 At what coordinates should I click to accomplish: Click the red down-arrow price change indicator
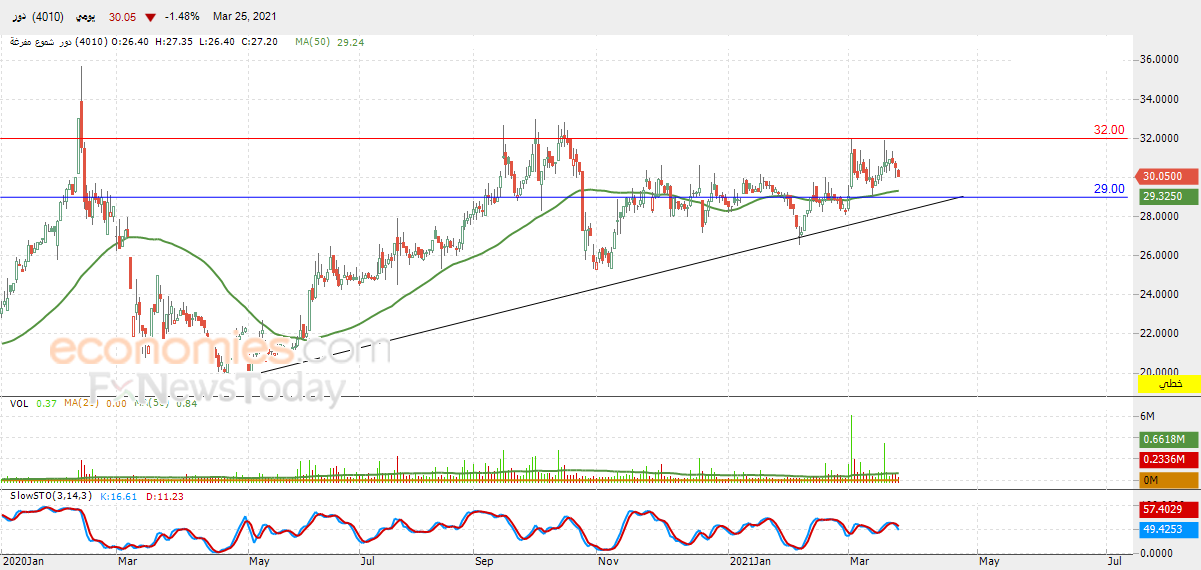(x=150, y=17)
